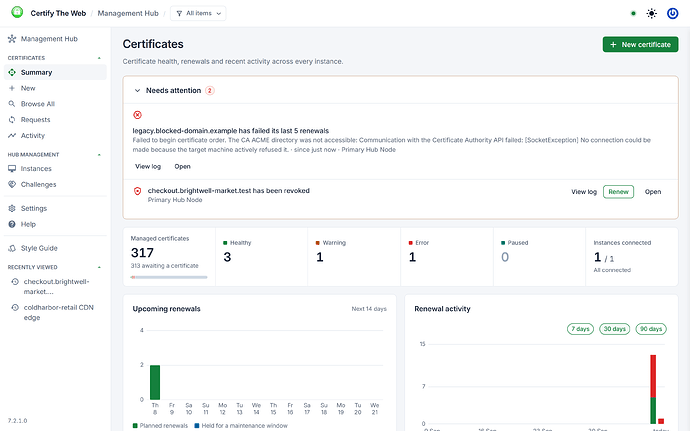Image resolution: width=690 pixels, height=431 pixels.
Task: Click the Warning stat card
Action: [x=354, y=257]
